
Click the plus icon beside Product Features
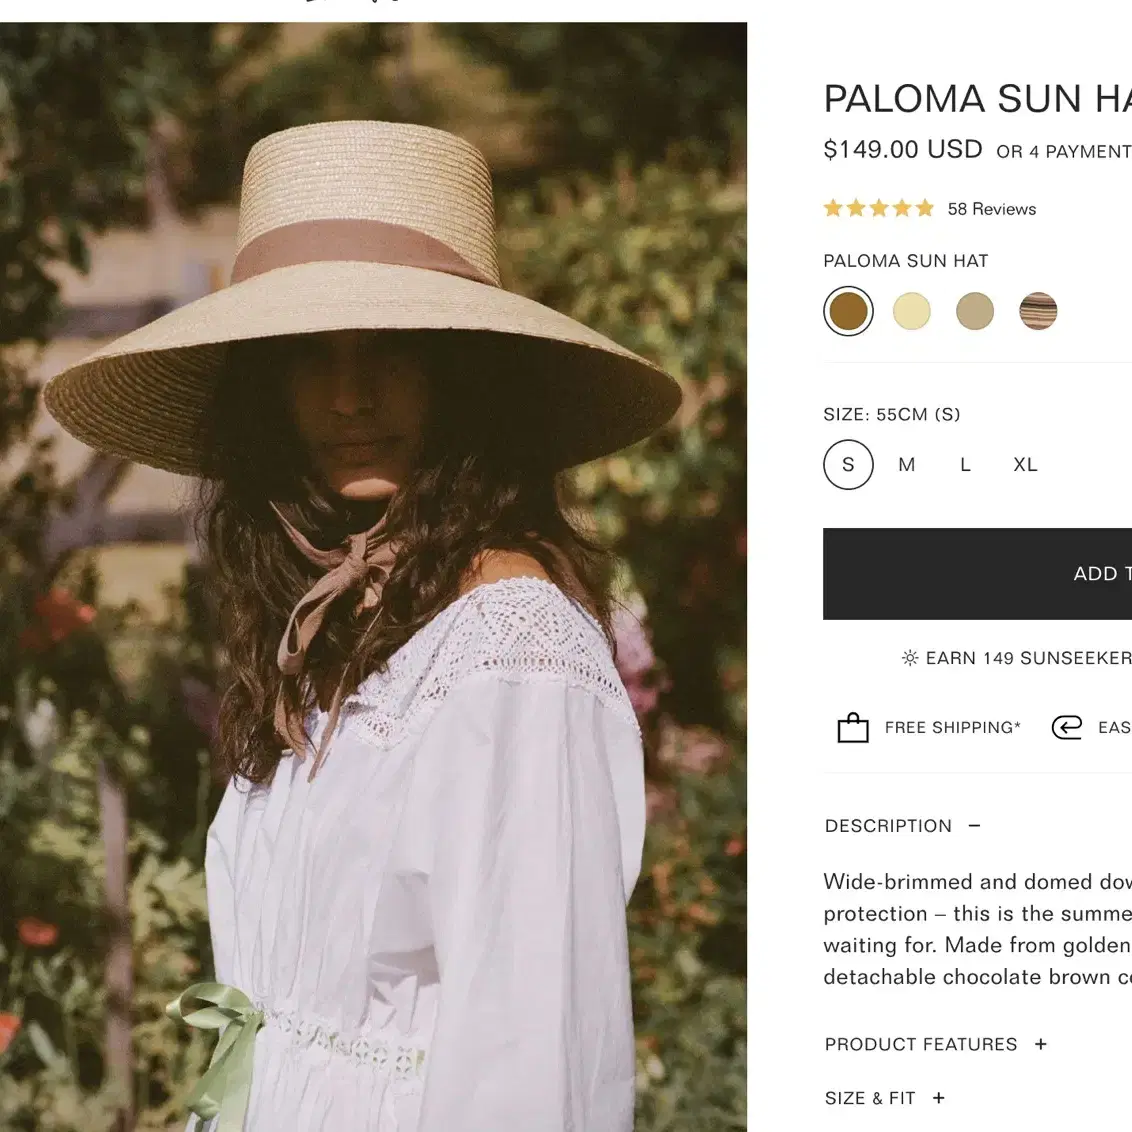[x=1040, y=1044]
